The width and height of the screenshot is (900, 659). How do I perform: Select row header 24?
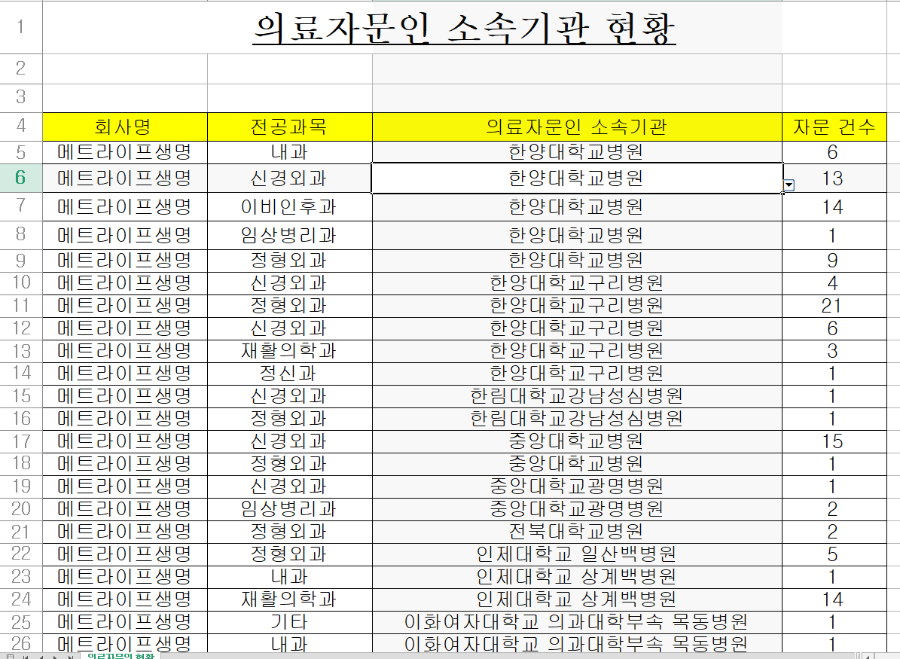[x=21, y=599]
